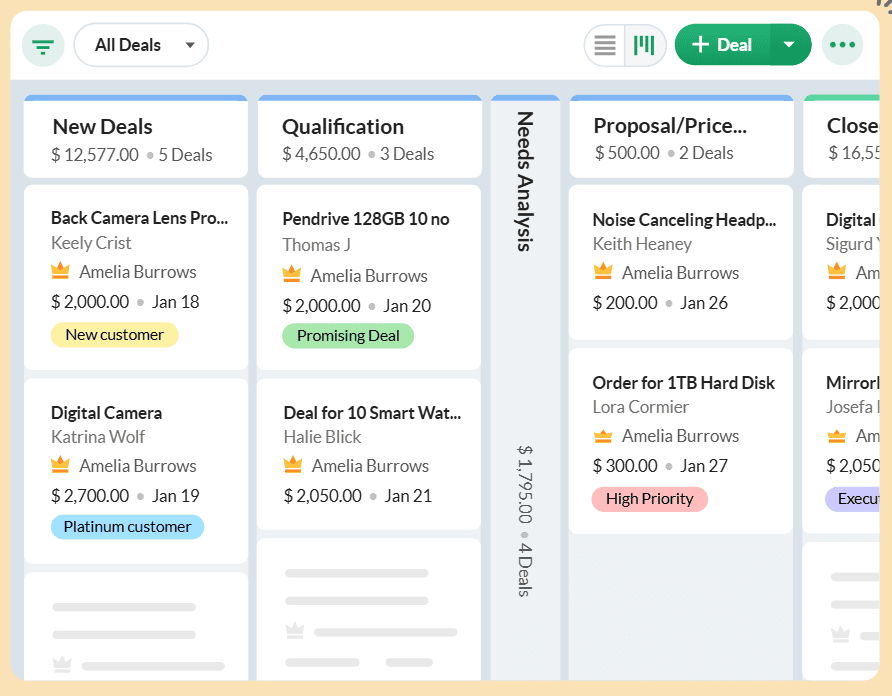The width and height of the screenshot is (892, 696).
Task: Click crown icon on 1TB Hard Disk deal
Action: [x=603, y=436]
